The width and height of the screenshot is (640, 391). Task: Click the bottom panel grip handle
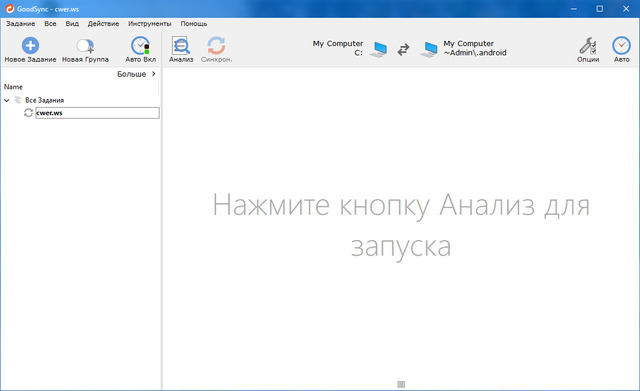pyautogui.click(x=401, y=384)
